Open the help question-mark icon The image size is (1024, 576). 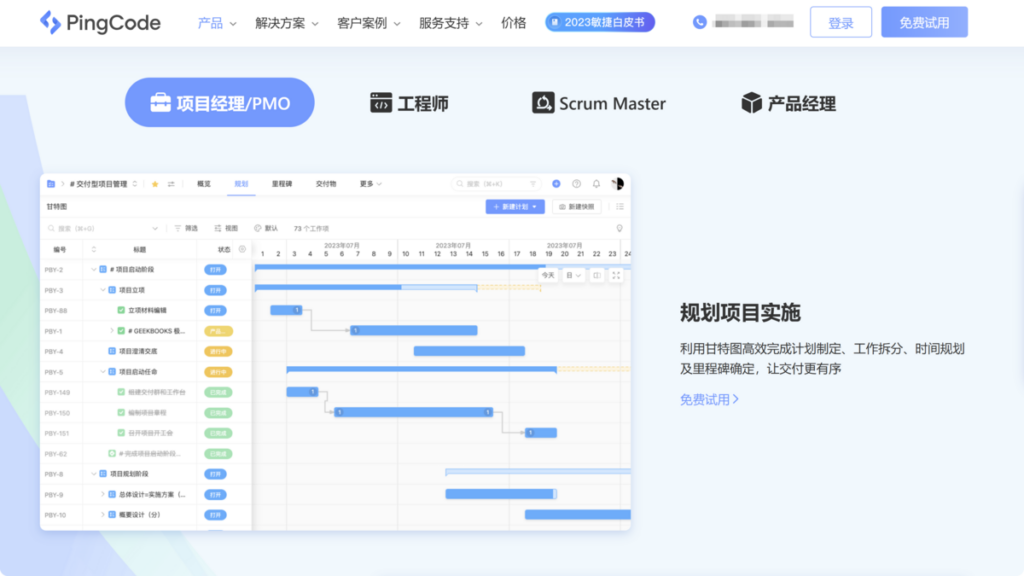[x=577, y=184]
